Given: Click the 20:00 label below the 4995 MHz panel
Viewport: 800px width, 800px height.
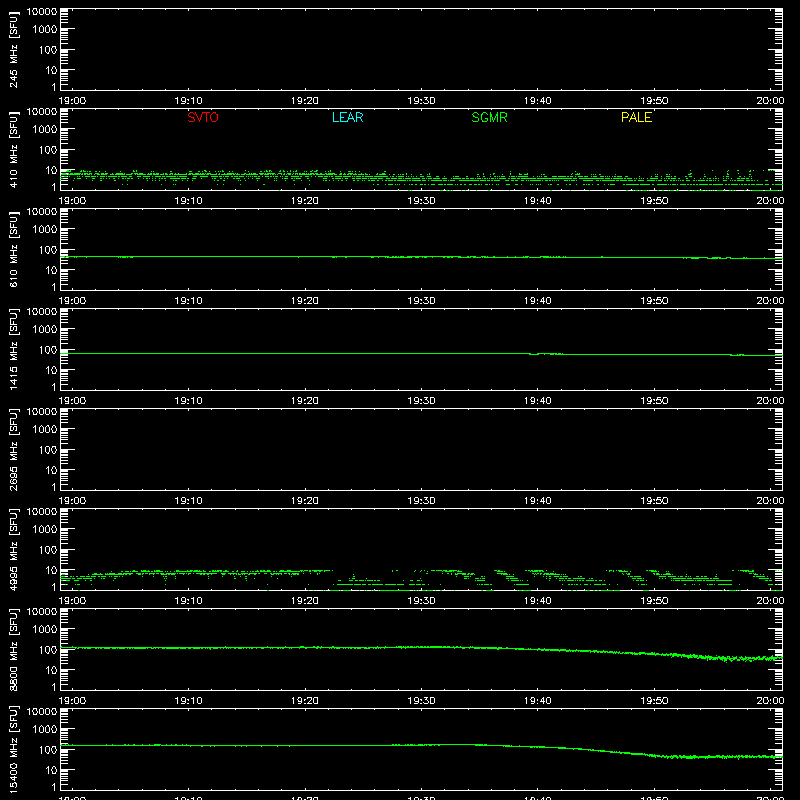Looking at the screenshot, I should point(770,601).
